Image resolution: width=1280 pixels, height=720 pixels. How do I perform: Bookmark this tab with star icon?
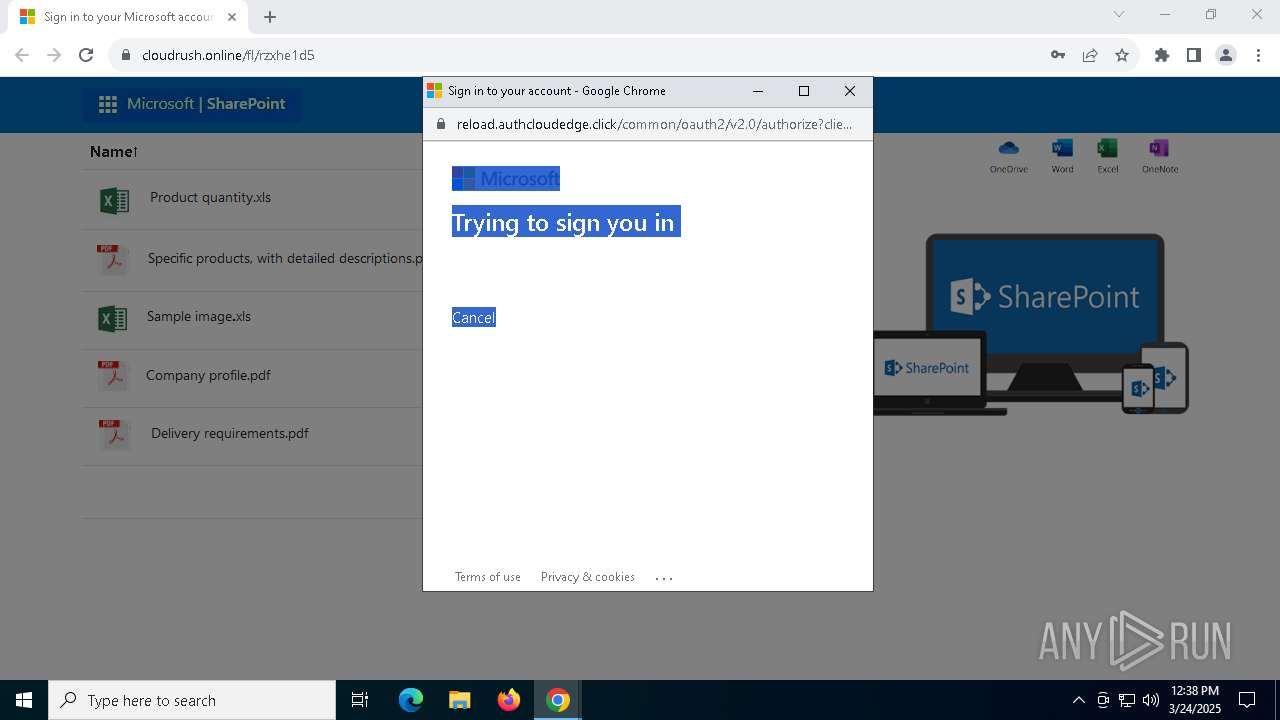click(1122, 55)
